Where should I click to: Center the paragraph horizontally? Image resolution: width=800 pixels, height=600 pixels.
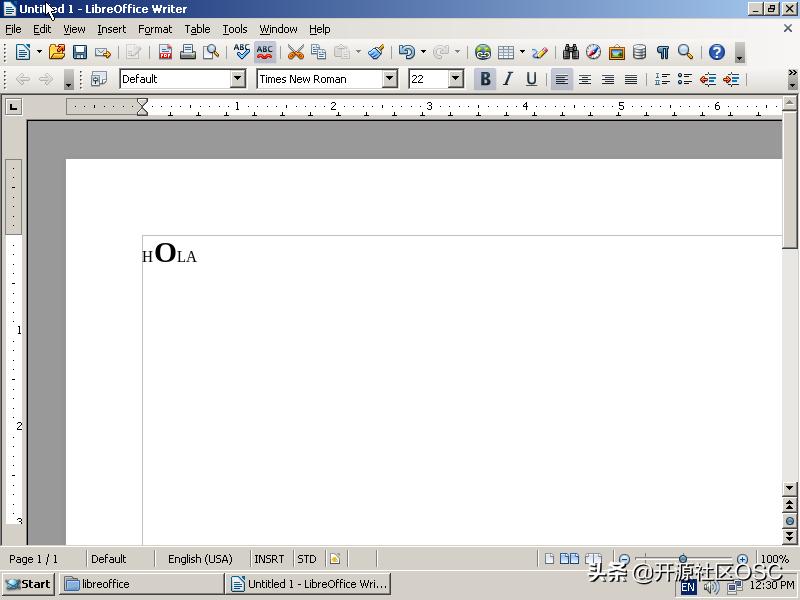[585, 79]
